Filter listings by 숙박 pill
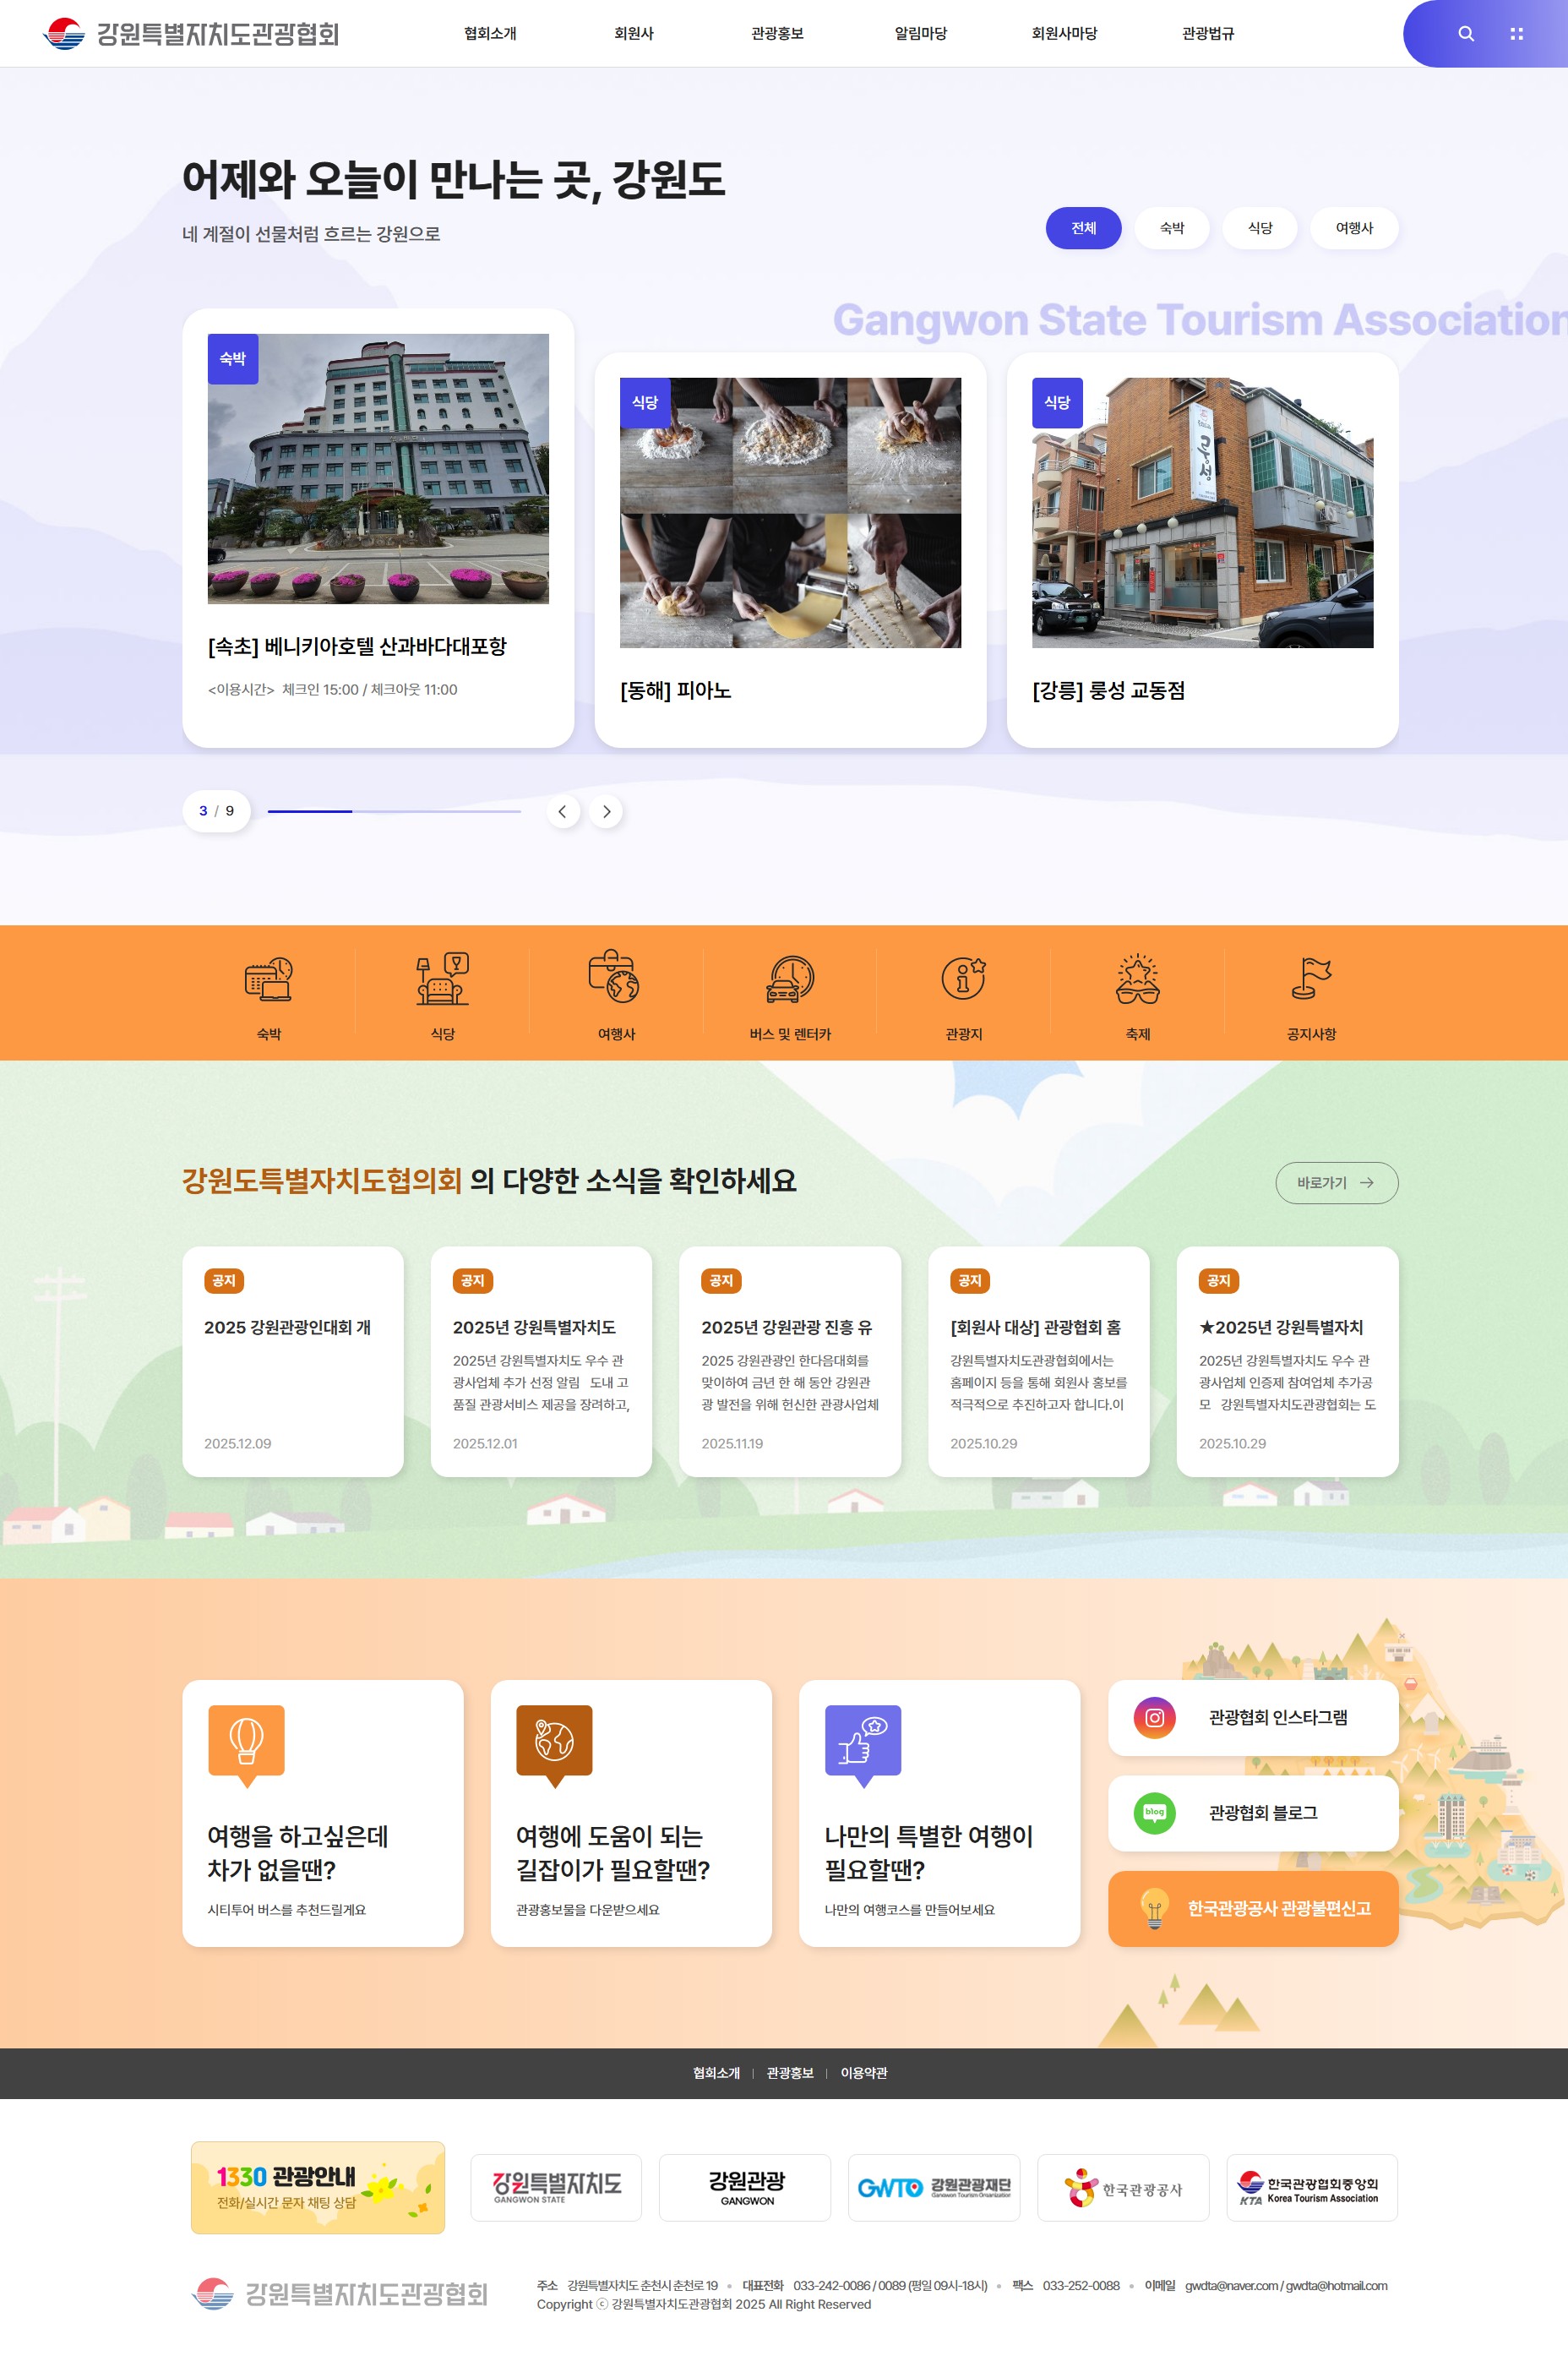Viewport: 1568px width, 2356px height. coord(1171,228)
